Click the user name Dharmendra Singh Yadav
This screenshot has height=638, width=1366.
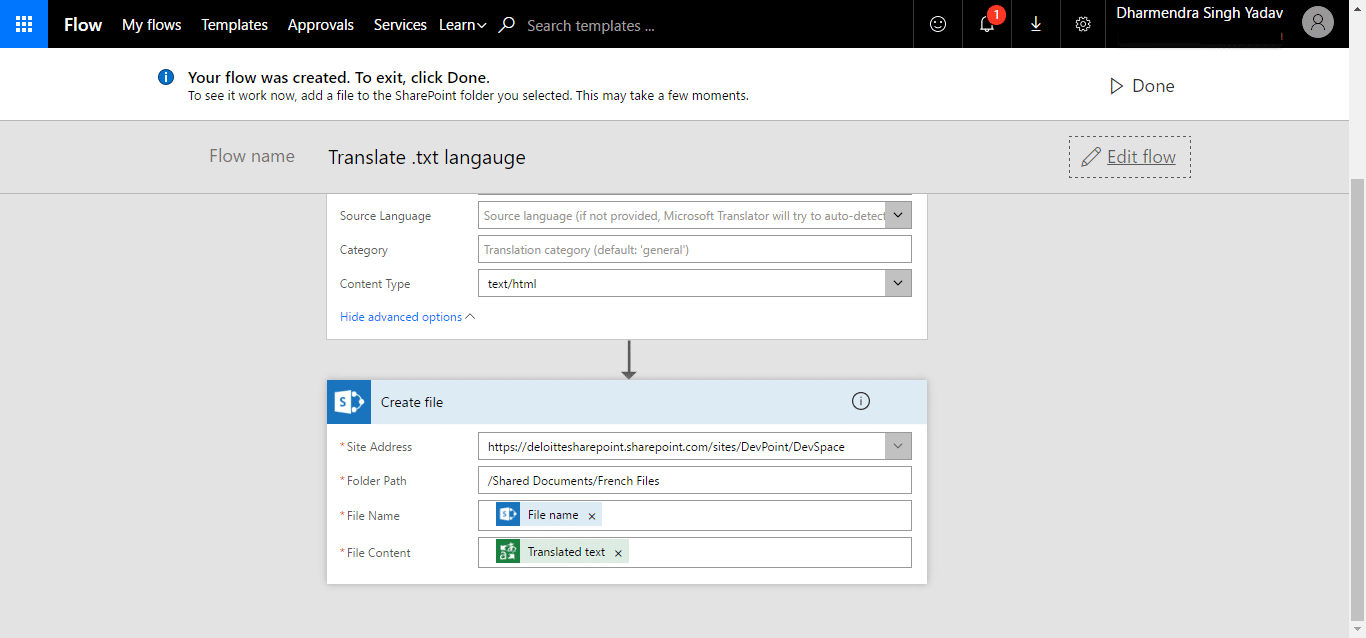coord(1200,14)
